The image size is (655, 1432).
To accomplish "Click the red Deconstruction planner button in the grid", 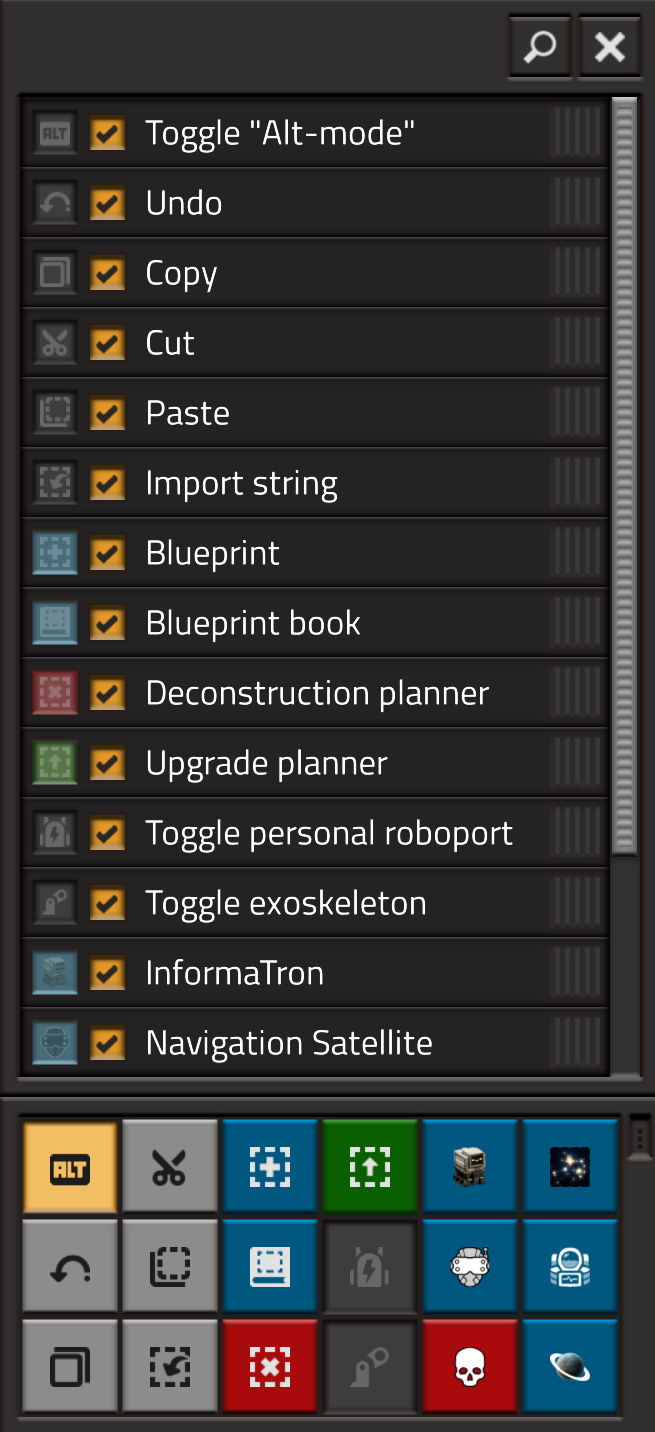I will pyautogui.click(x=270, y=1366).
